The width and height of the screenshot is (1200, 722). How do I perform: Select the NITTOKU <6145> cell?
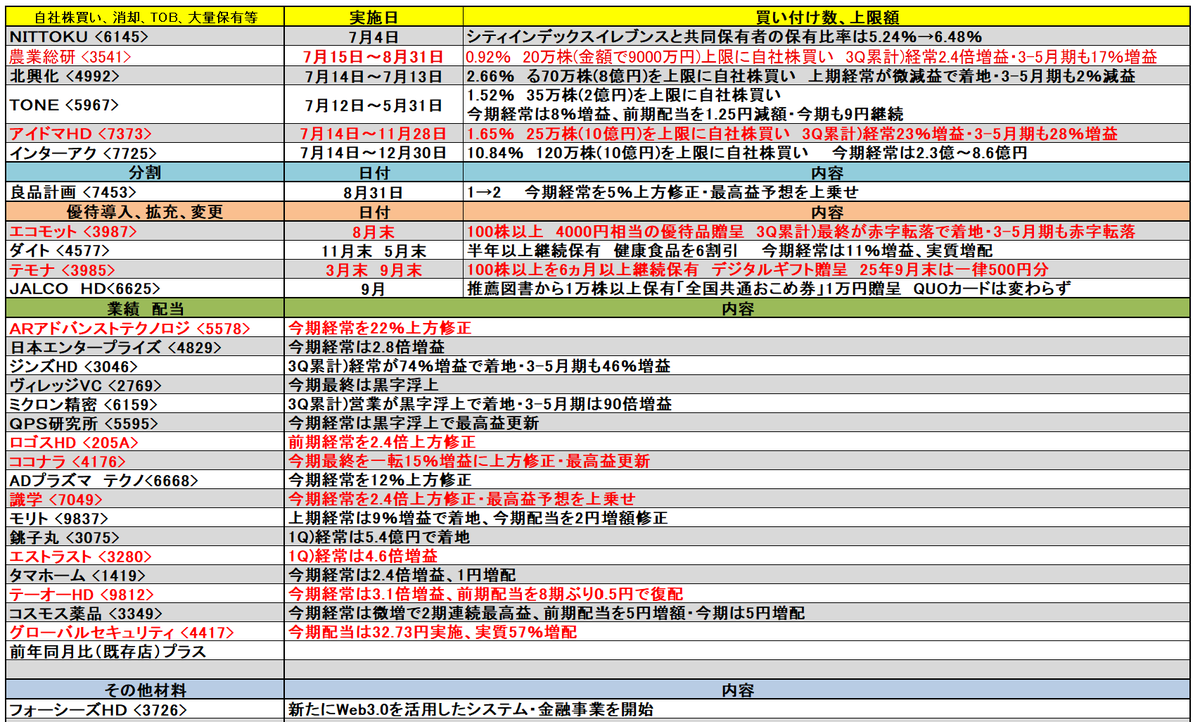coord(144,36)
